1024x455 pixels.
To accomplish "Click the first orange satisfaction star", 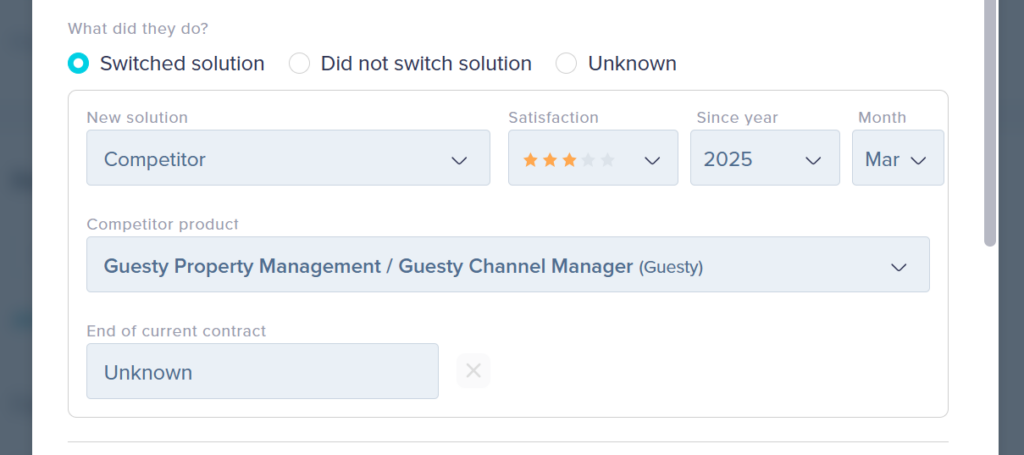I will (x=530, y=160).
